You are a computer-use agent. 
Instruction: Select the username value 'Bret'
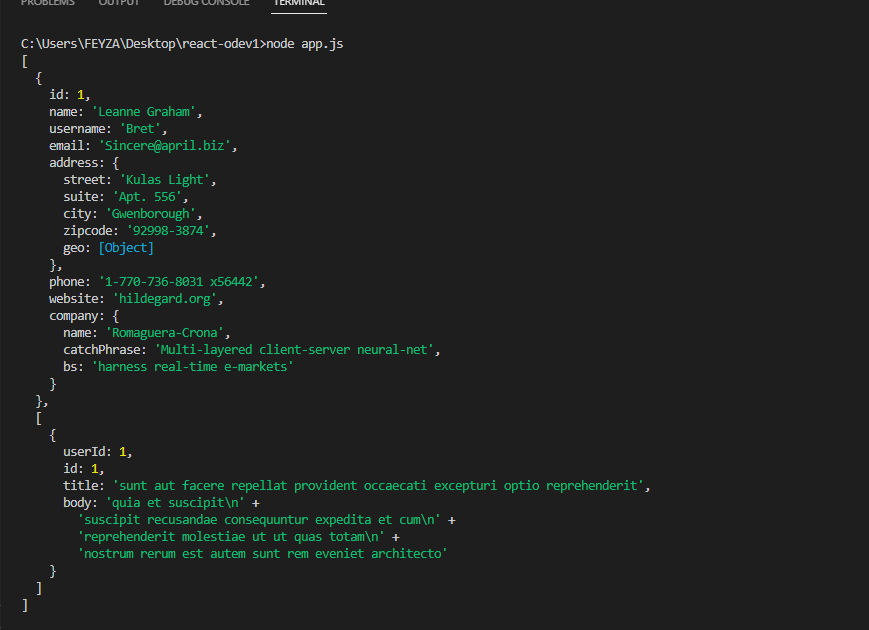[x=142, y=128]
